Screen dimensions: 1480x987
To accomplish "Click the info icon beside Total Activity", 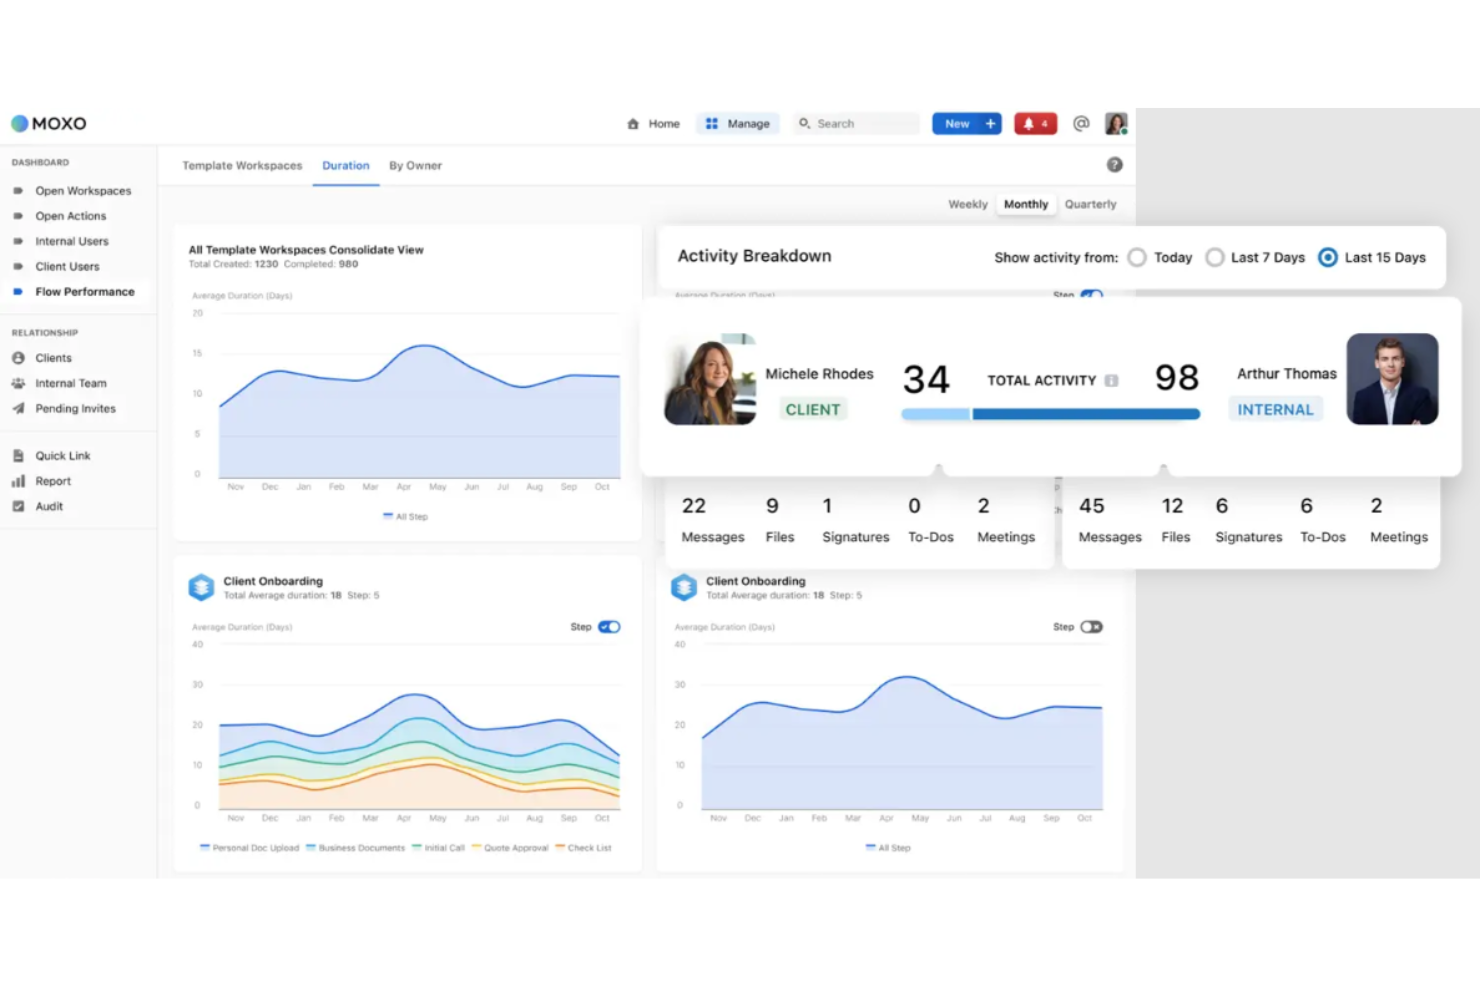I will click(1111, 381).
